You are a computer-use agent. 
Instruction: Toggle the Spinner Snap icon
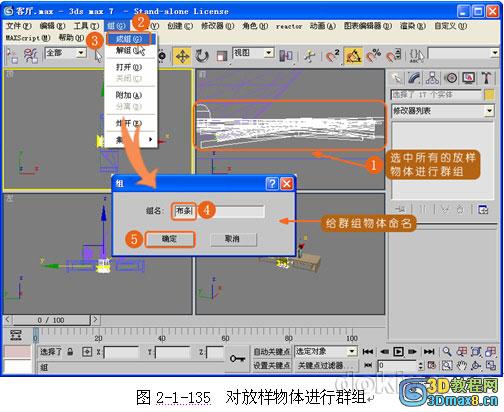(394, 56)
